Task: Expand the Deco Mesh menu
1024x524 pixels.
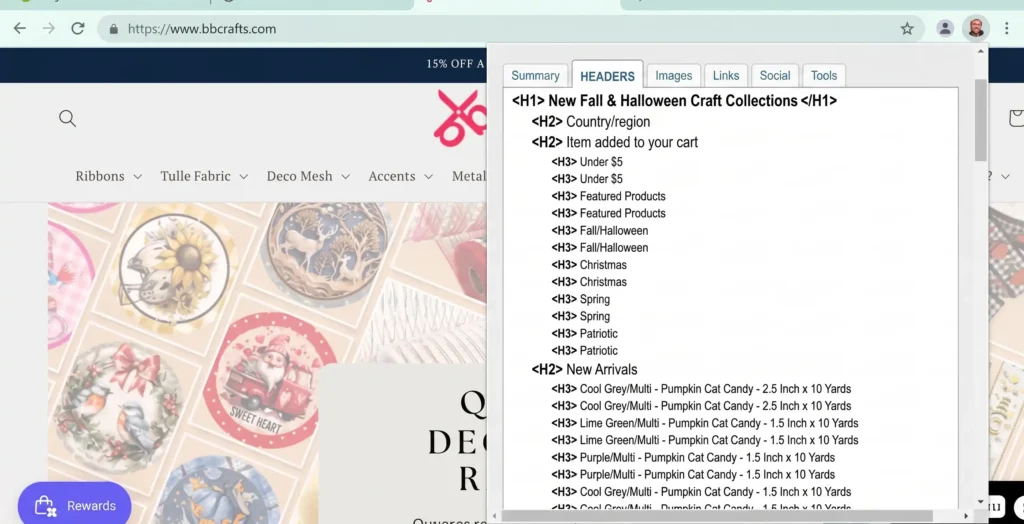Action: (308, 176)
